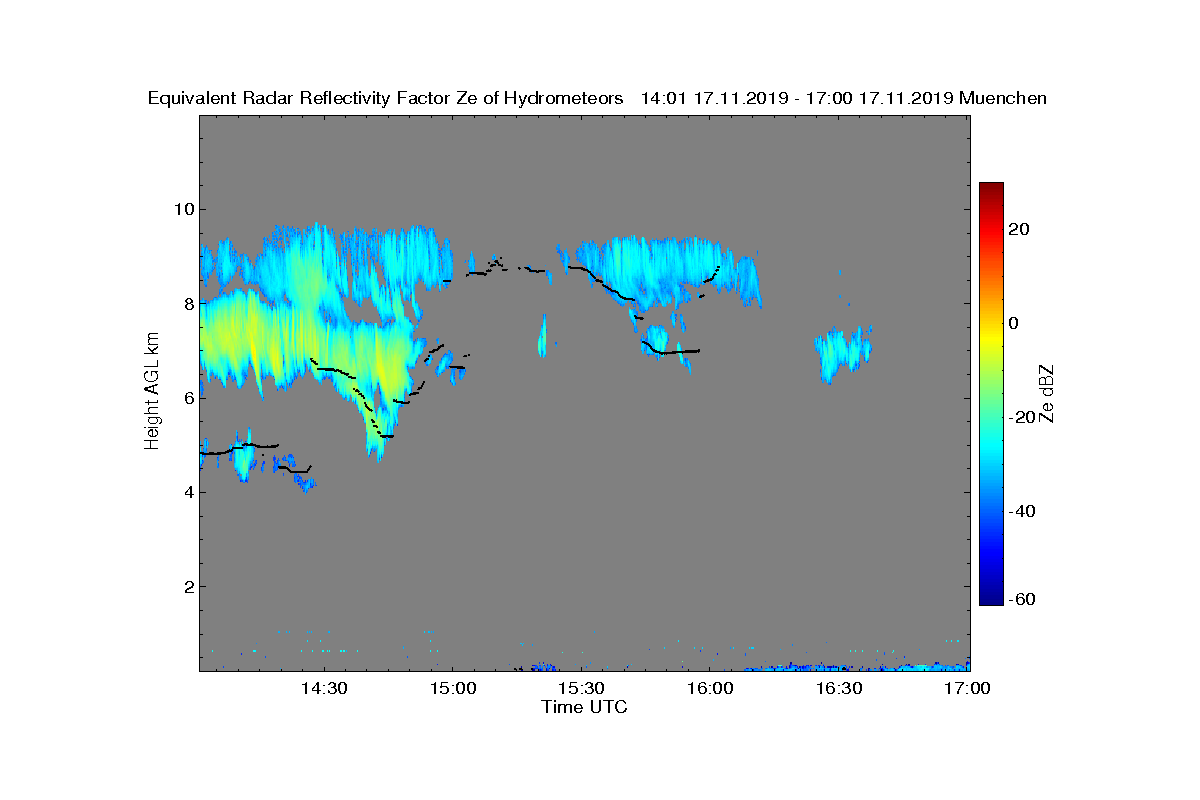Click the colorbar value '-20'
Image resolution: width=1200 pixels, height=800 pixels.
[1022, 417]
